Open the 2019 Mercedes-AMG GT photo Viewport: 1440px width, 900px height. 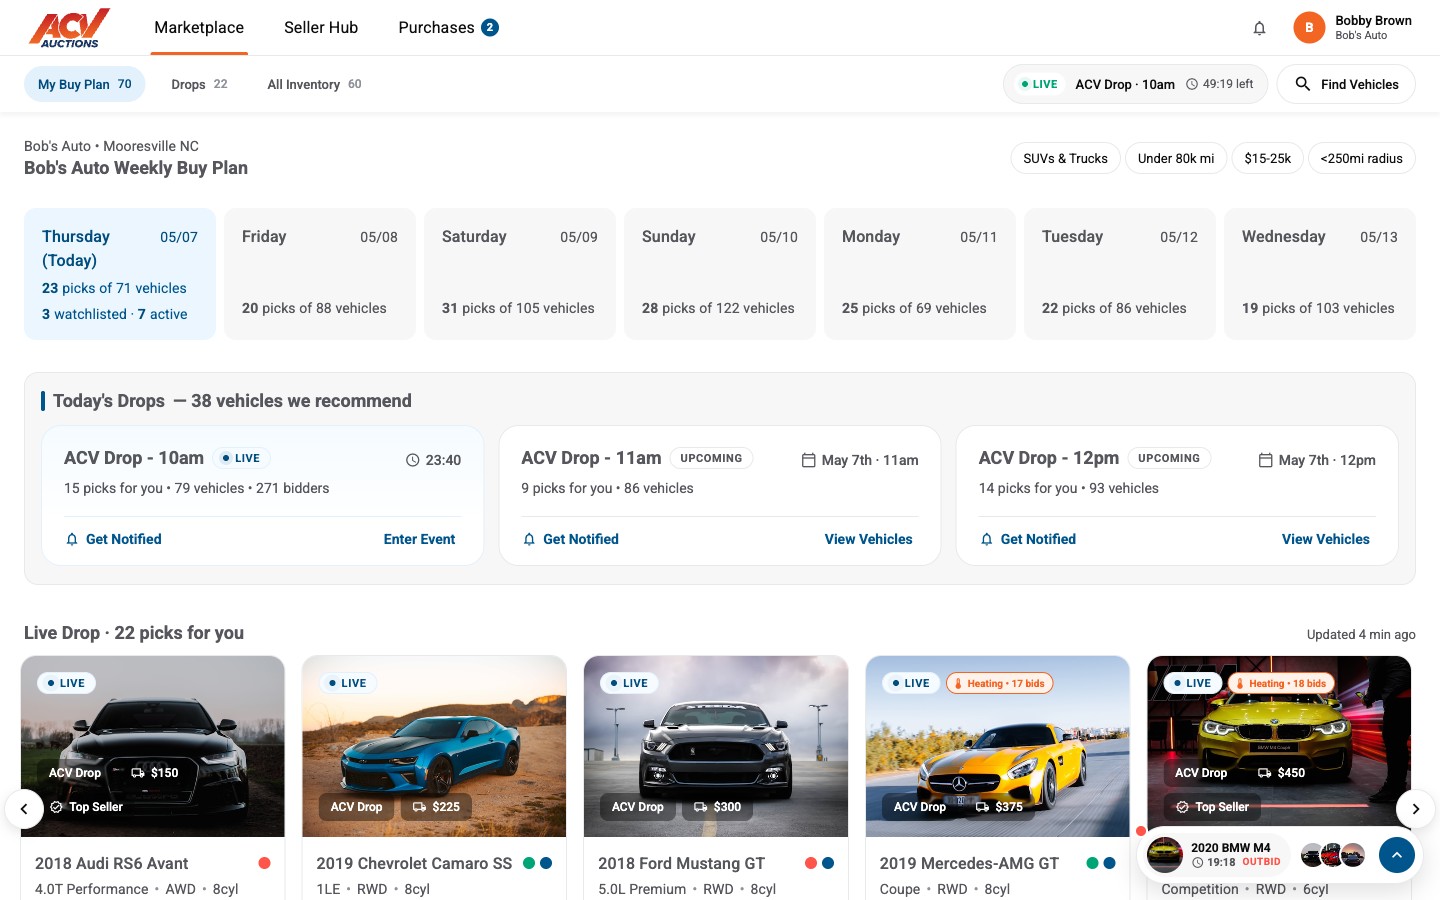998,746
